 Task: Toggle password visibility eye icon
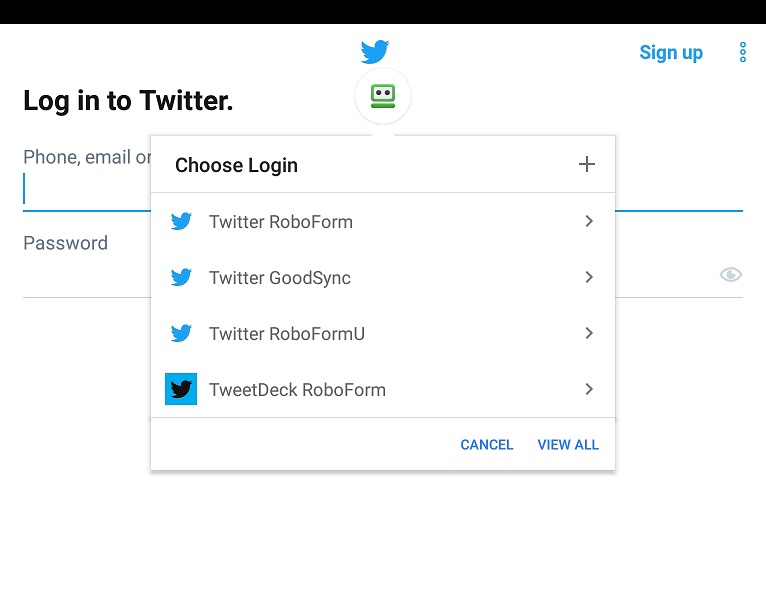click(x=731, y=275)
